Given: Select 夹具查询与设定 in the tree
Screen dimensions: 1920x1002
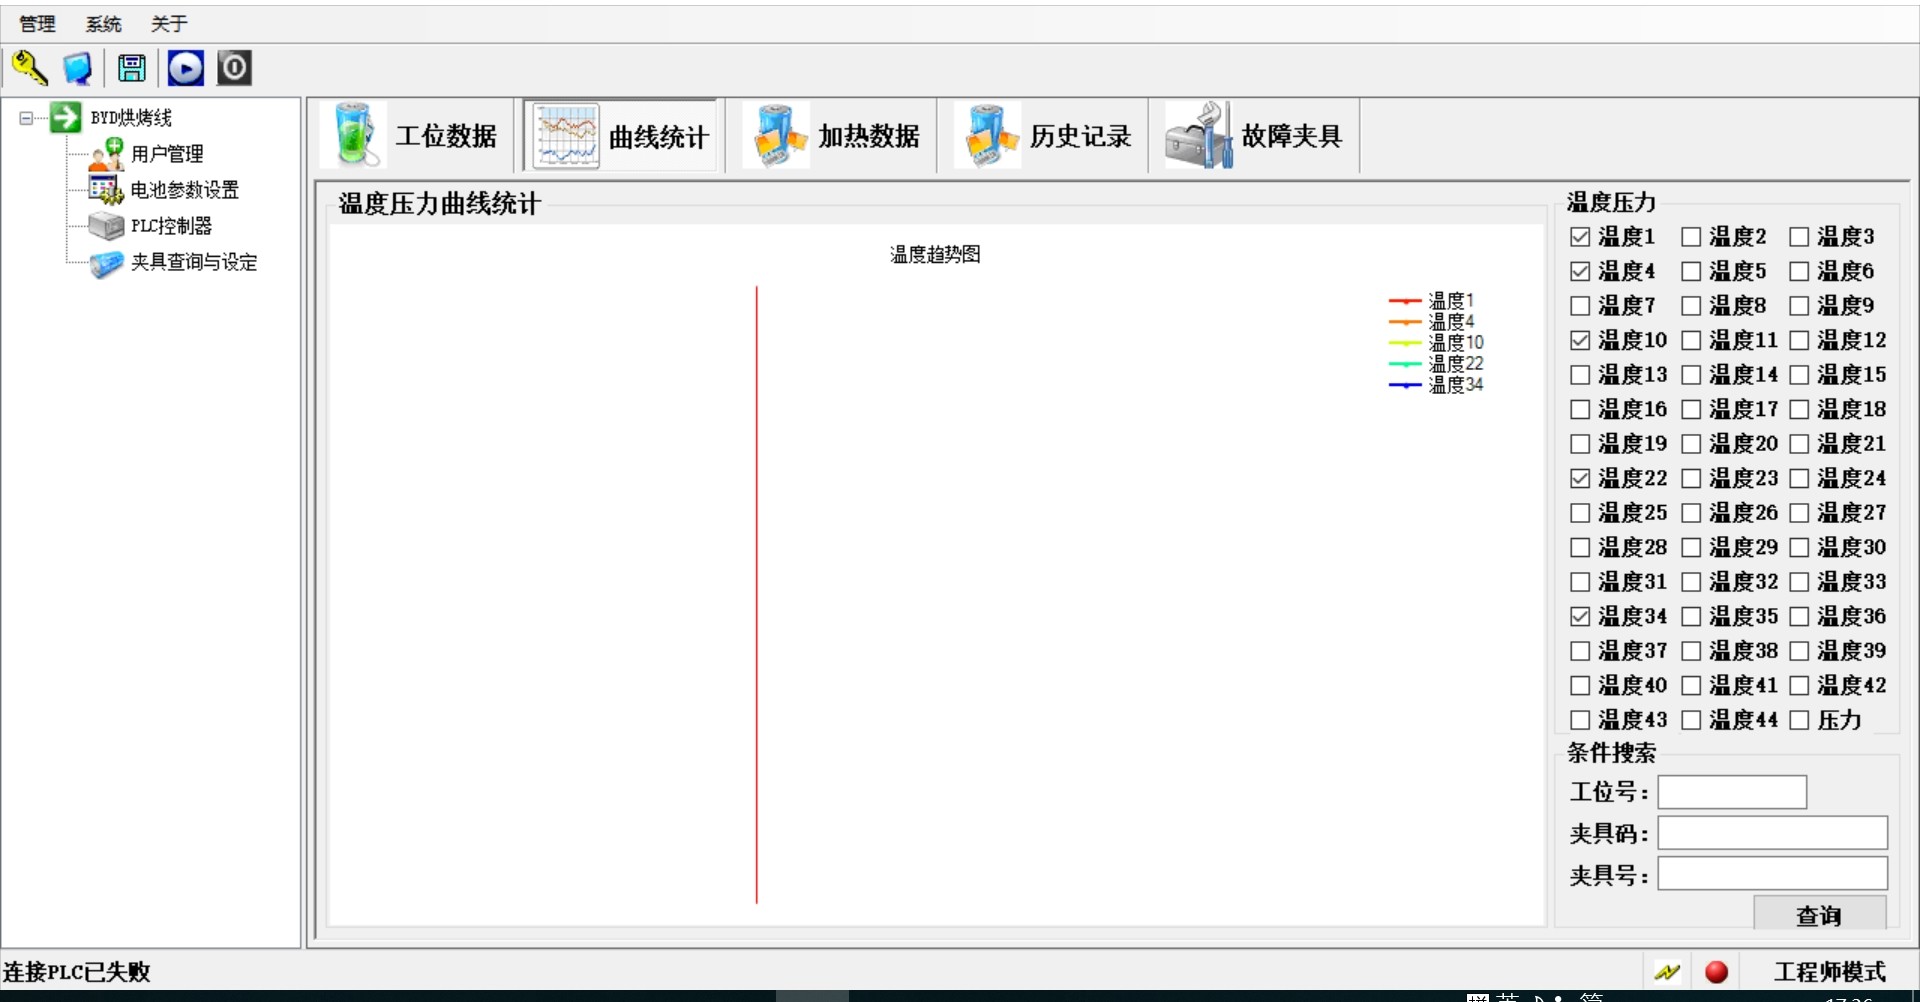Looking at the screenshot, I should click(x=194, y=262).
